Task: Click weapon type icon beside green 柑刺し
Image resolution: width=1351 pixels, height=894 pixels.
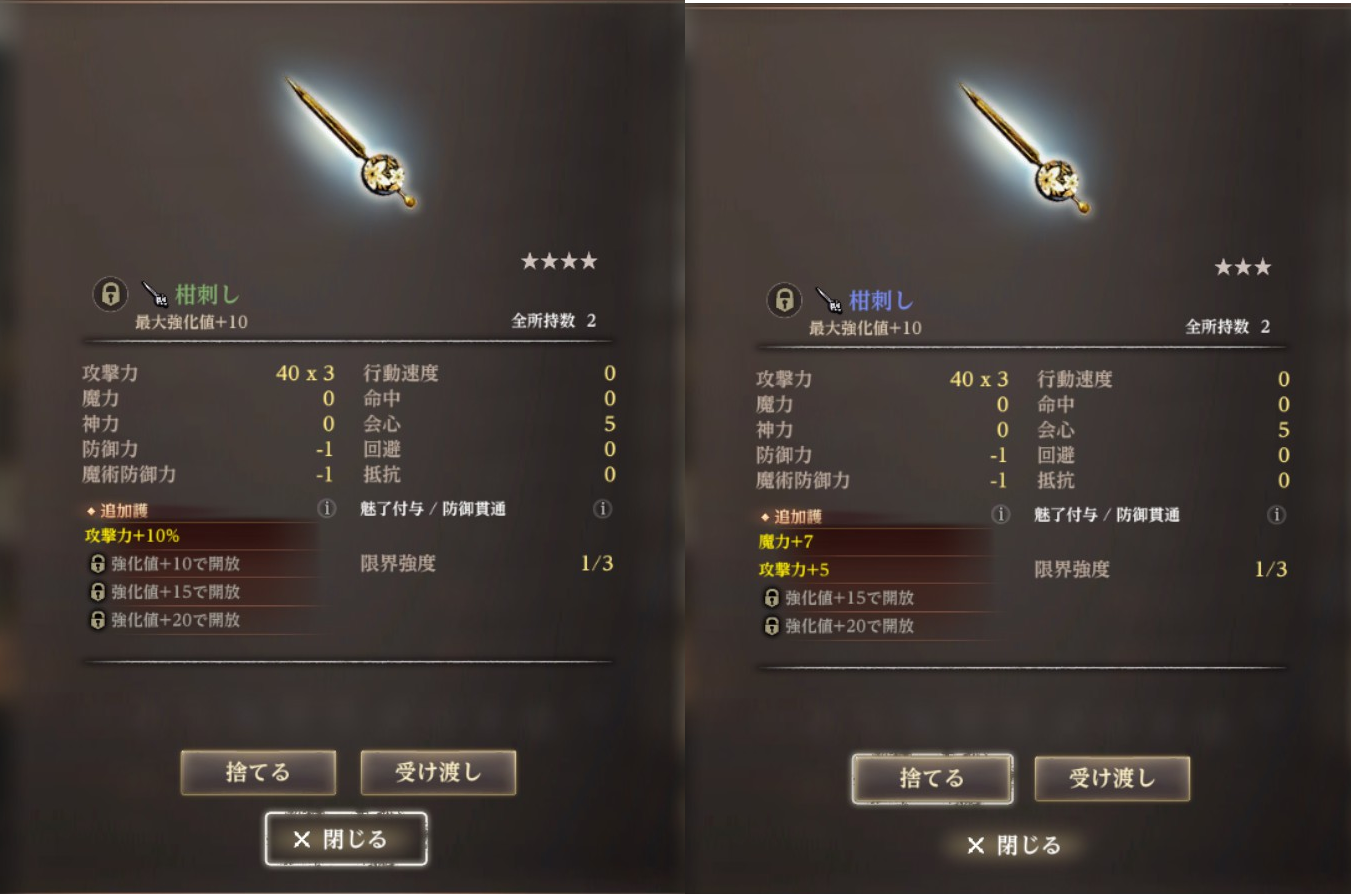Action: point(155,294)
